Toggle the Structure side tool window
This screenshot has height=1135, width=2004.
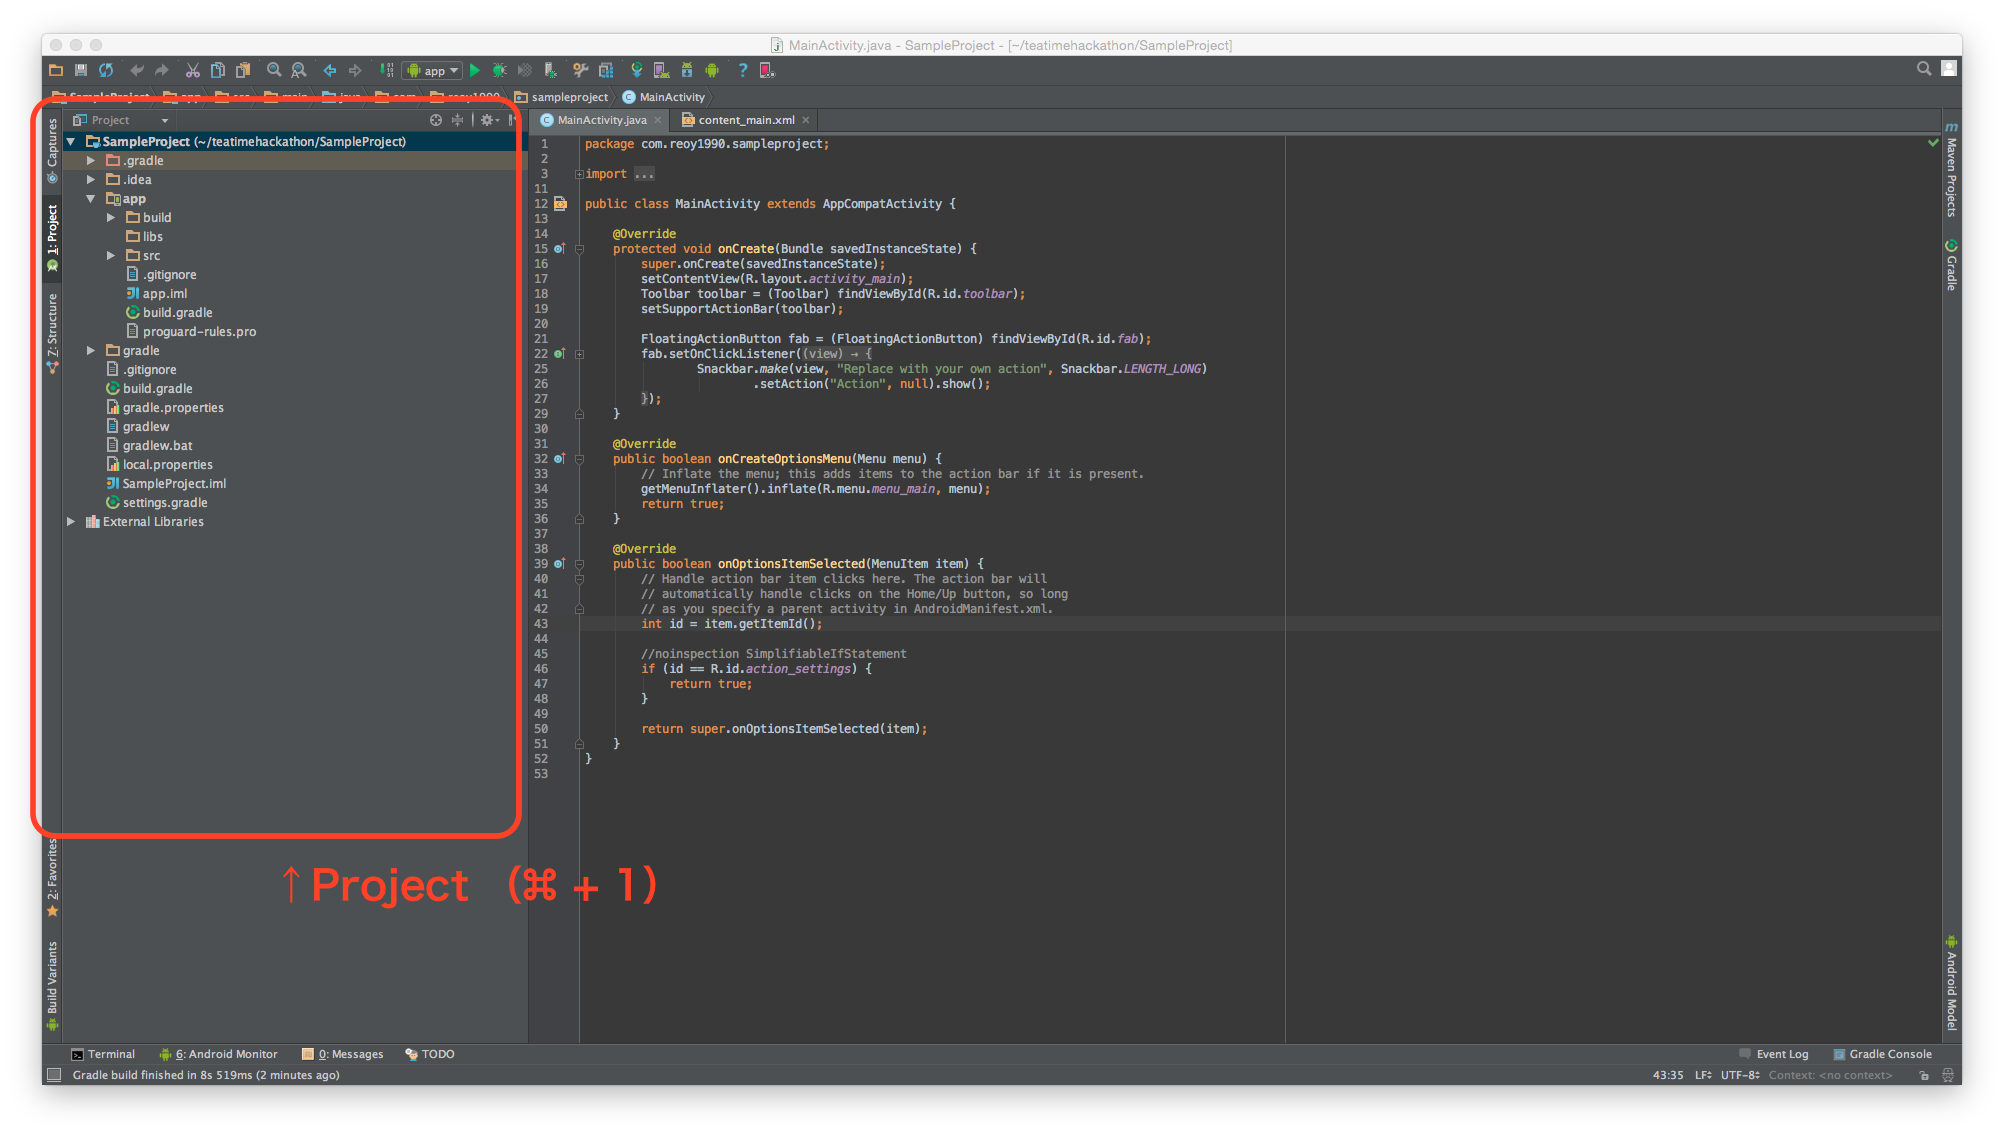53,330
